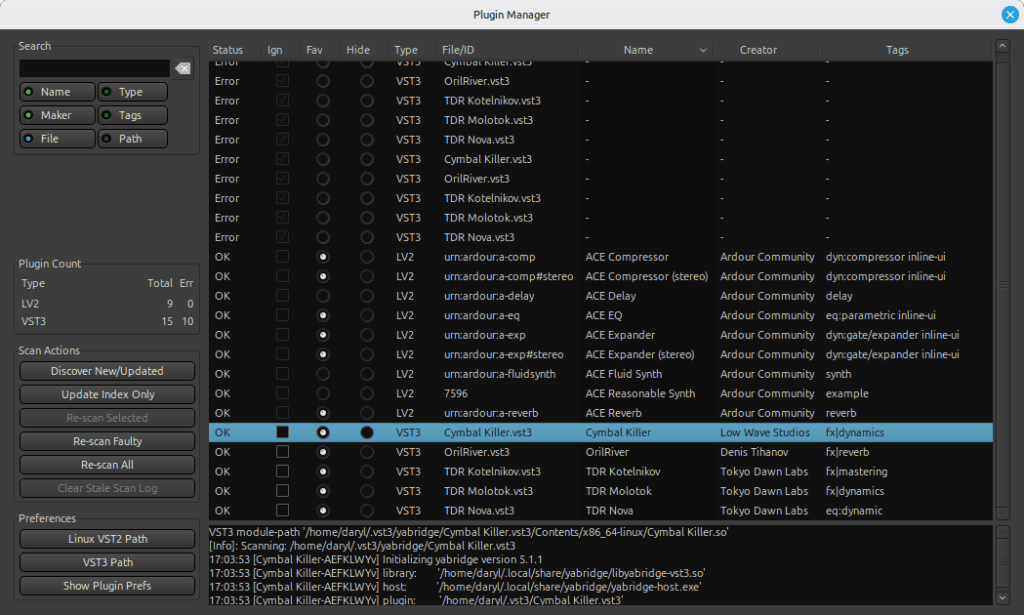Image resolution: width=1024 pixels, height=615 pixels.
Task: Toggle favorite on ACE Fluid Synth
Action: click(322, 374)
